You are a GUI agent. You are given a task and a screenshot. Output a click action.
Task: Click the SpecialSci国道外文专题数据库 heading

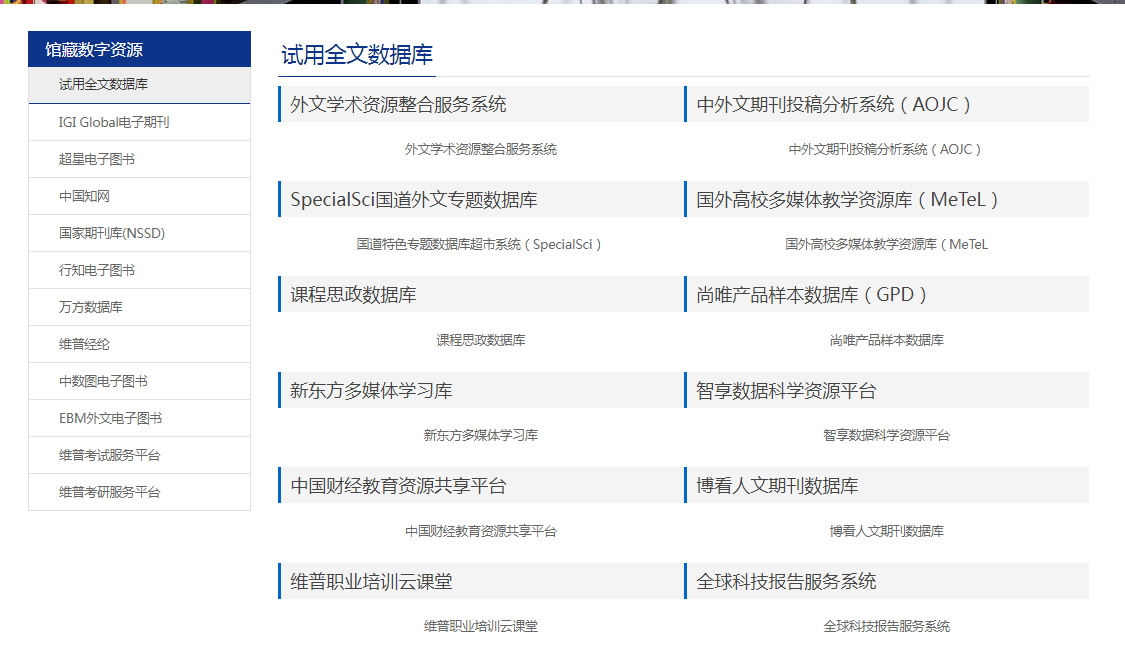click(414, 199)
